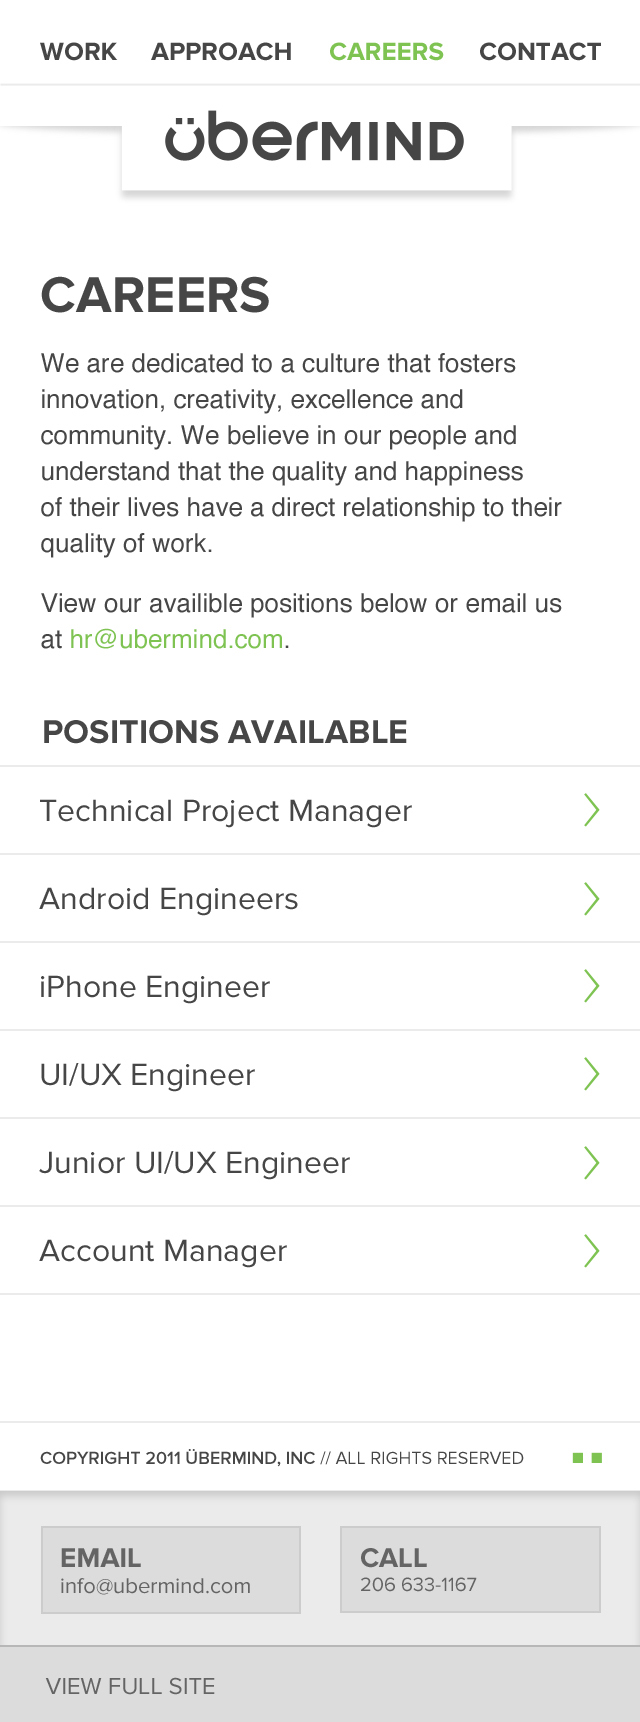The width and height of the screenshot is (640, 1722).
Task: Open Technical Project Manager position
Action: click(320, 810)
